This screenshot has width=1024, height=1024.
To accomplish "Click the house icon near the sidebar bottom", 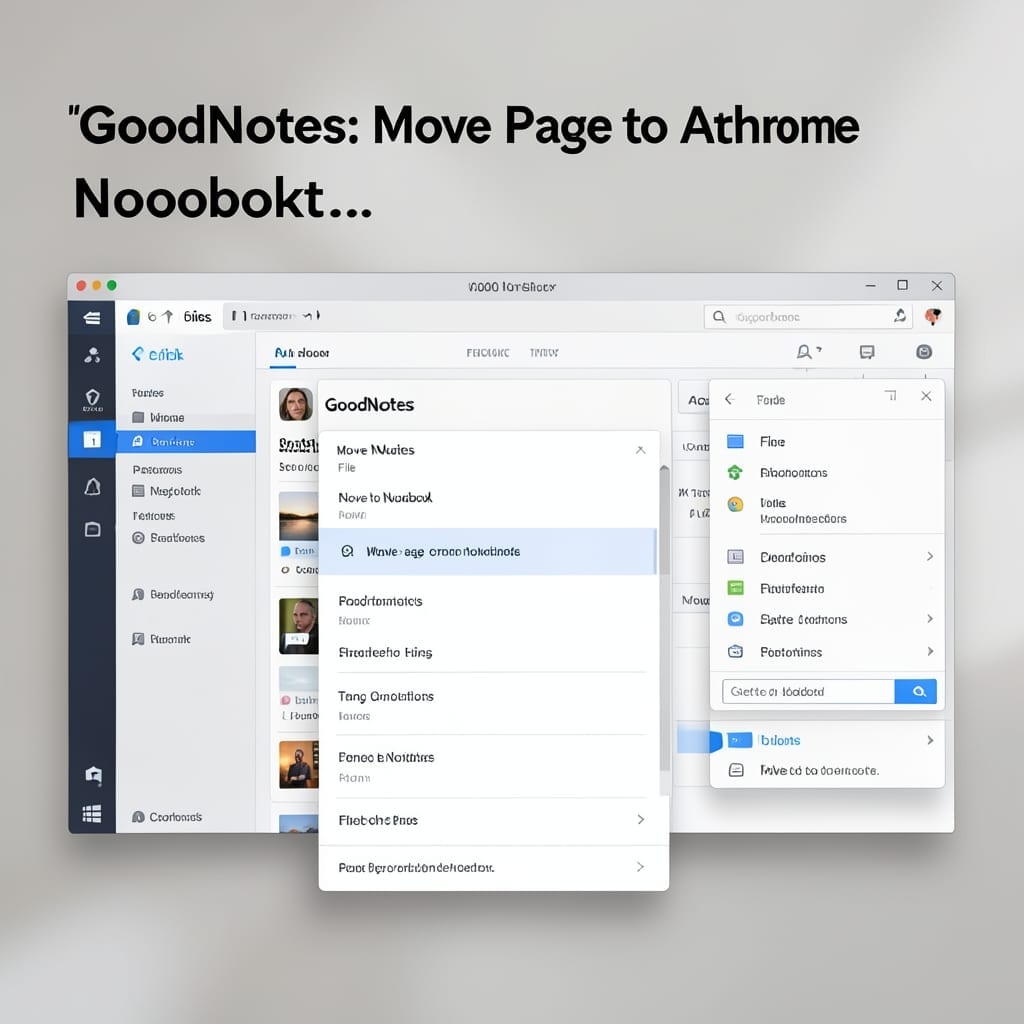I will [93, 775].
